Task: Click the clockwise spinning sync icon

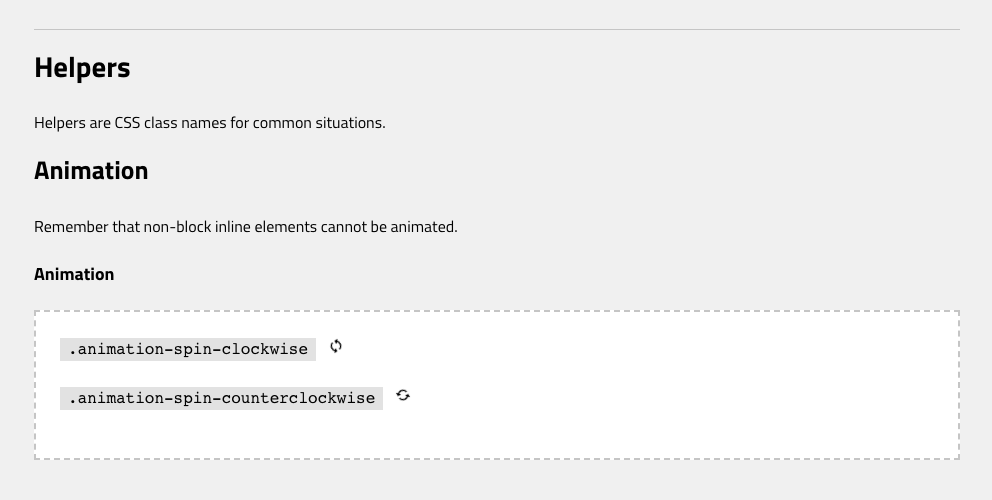Action: [336, 346]
